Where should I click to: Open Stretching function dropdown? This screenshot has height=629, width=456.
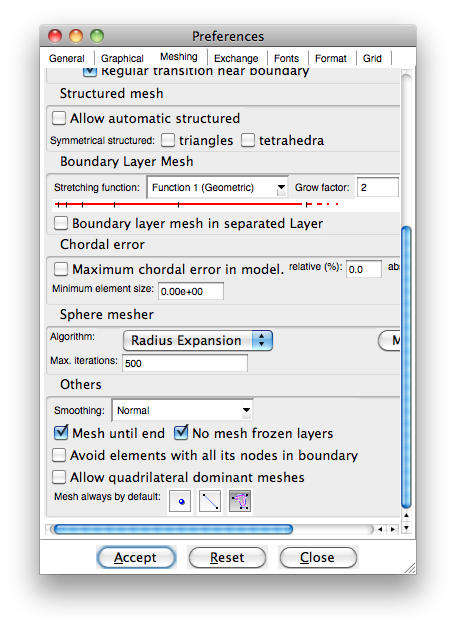coord(217,187)
